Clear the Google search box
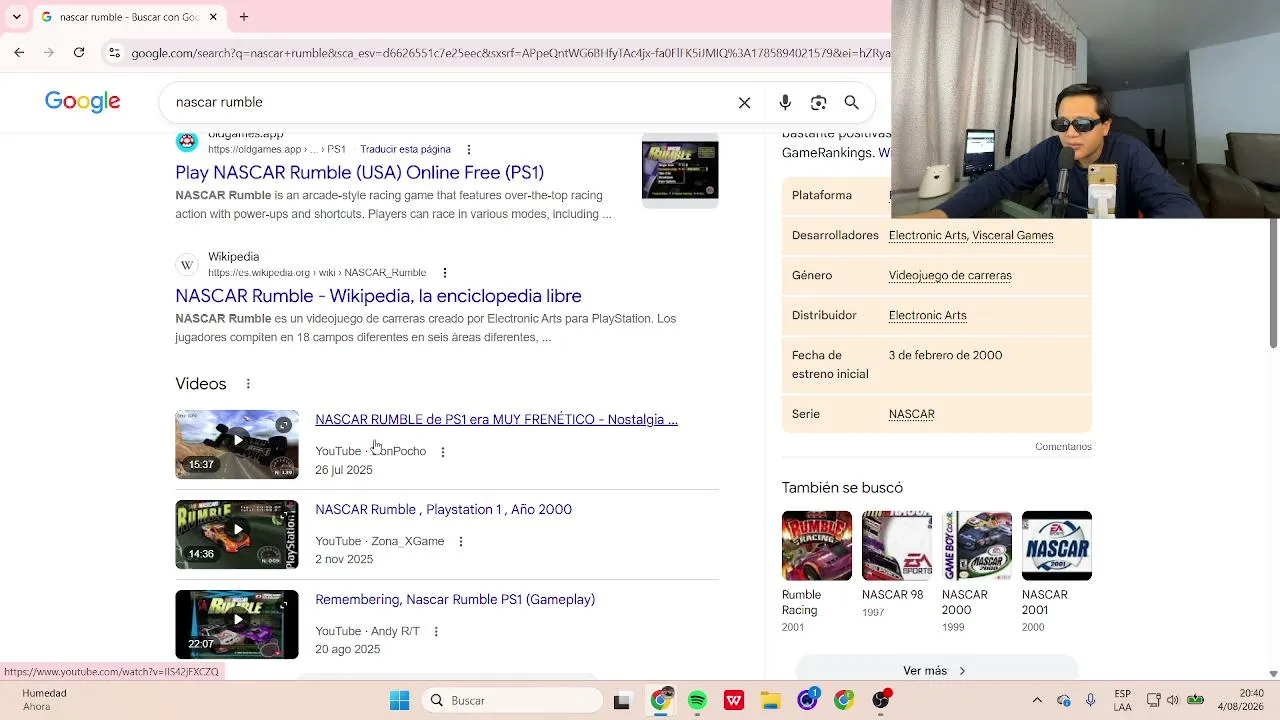The image size is (1280, 720). coord(745,102)
